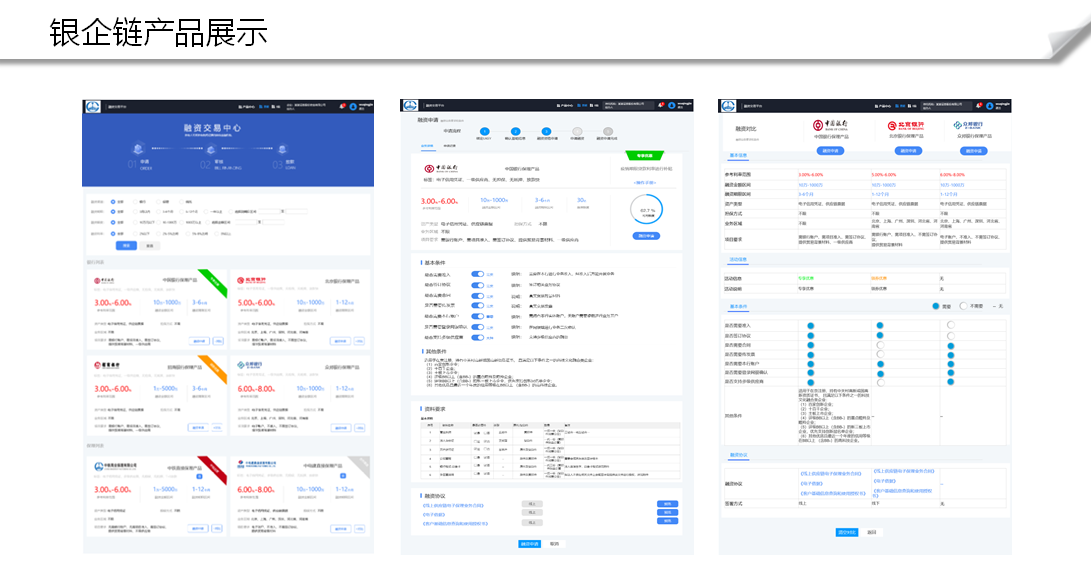
Task: Click the Bank of China logo in comparison page
Action: [830, 125]
